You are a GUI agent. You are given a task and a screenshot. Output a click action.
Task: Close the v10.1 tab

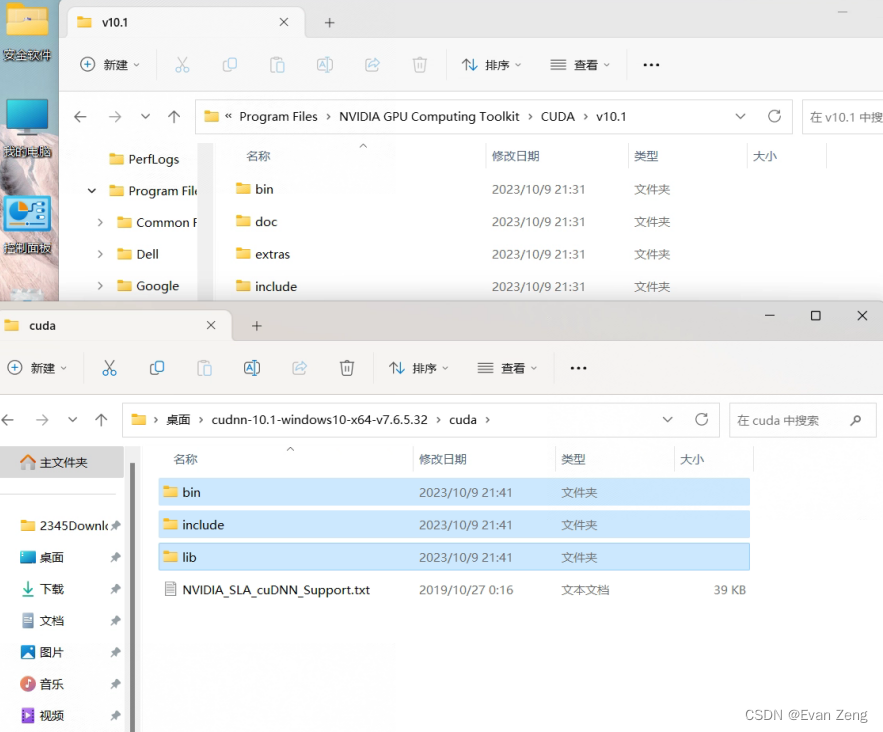tap(284, 23)
